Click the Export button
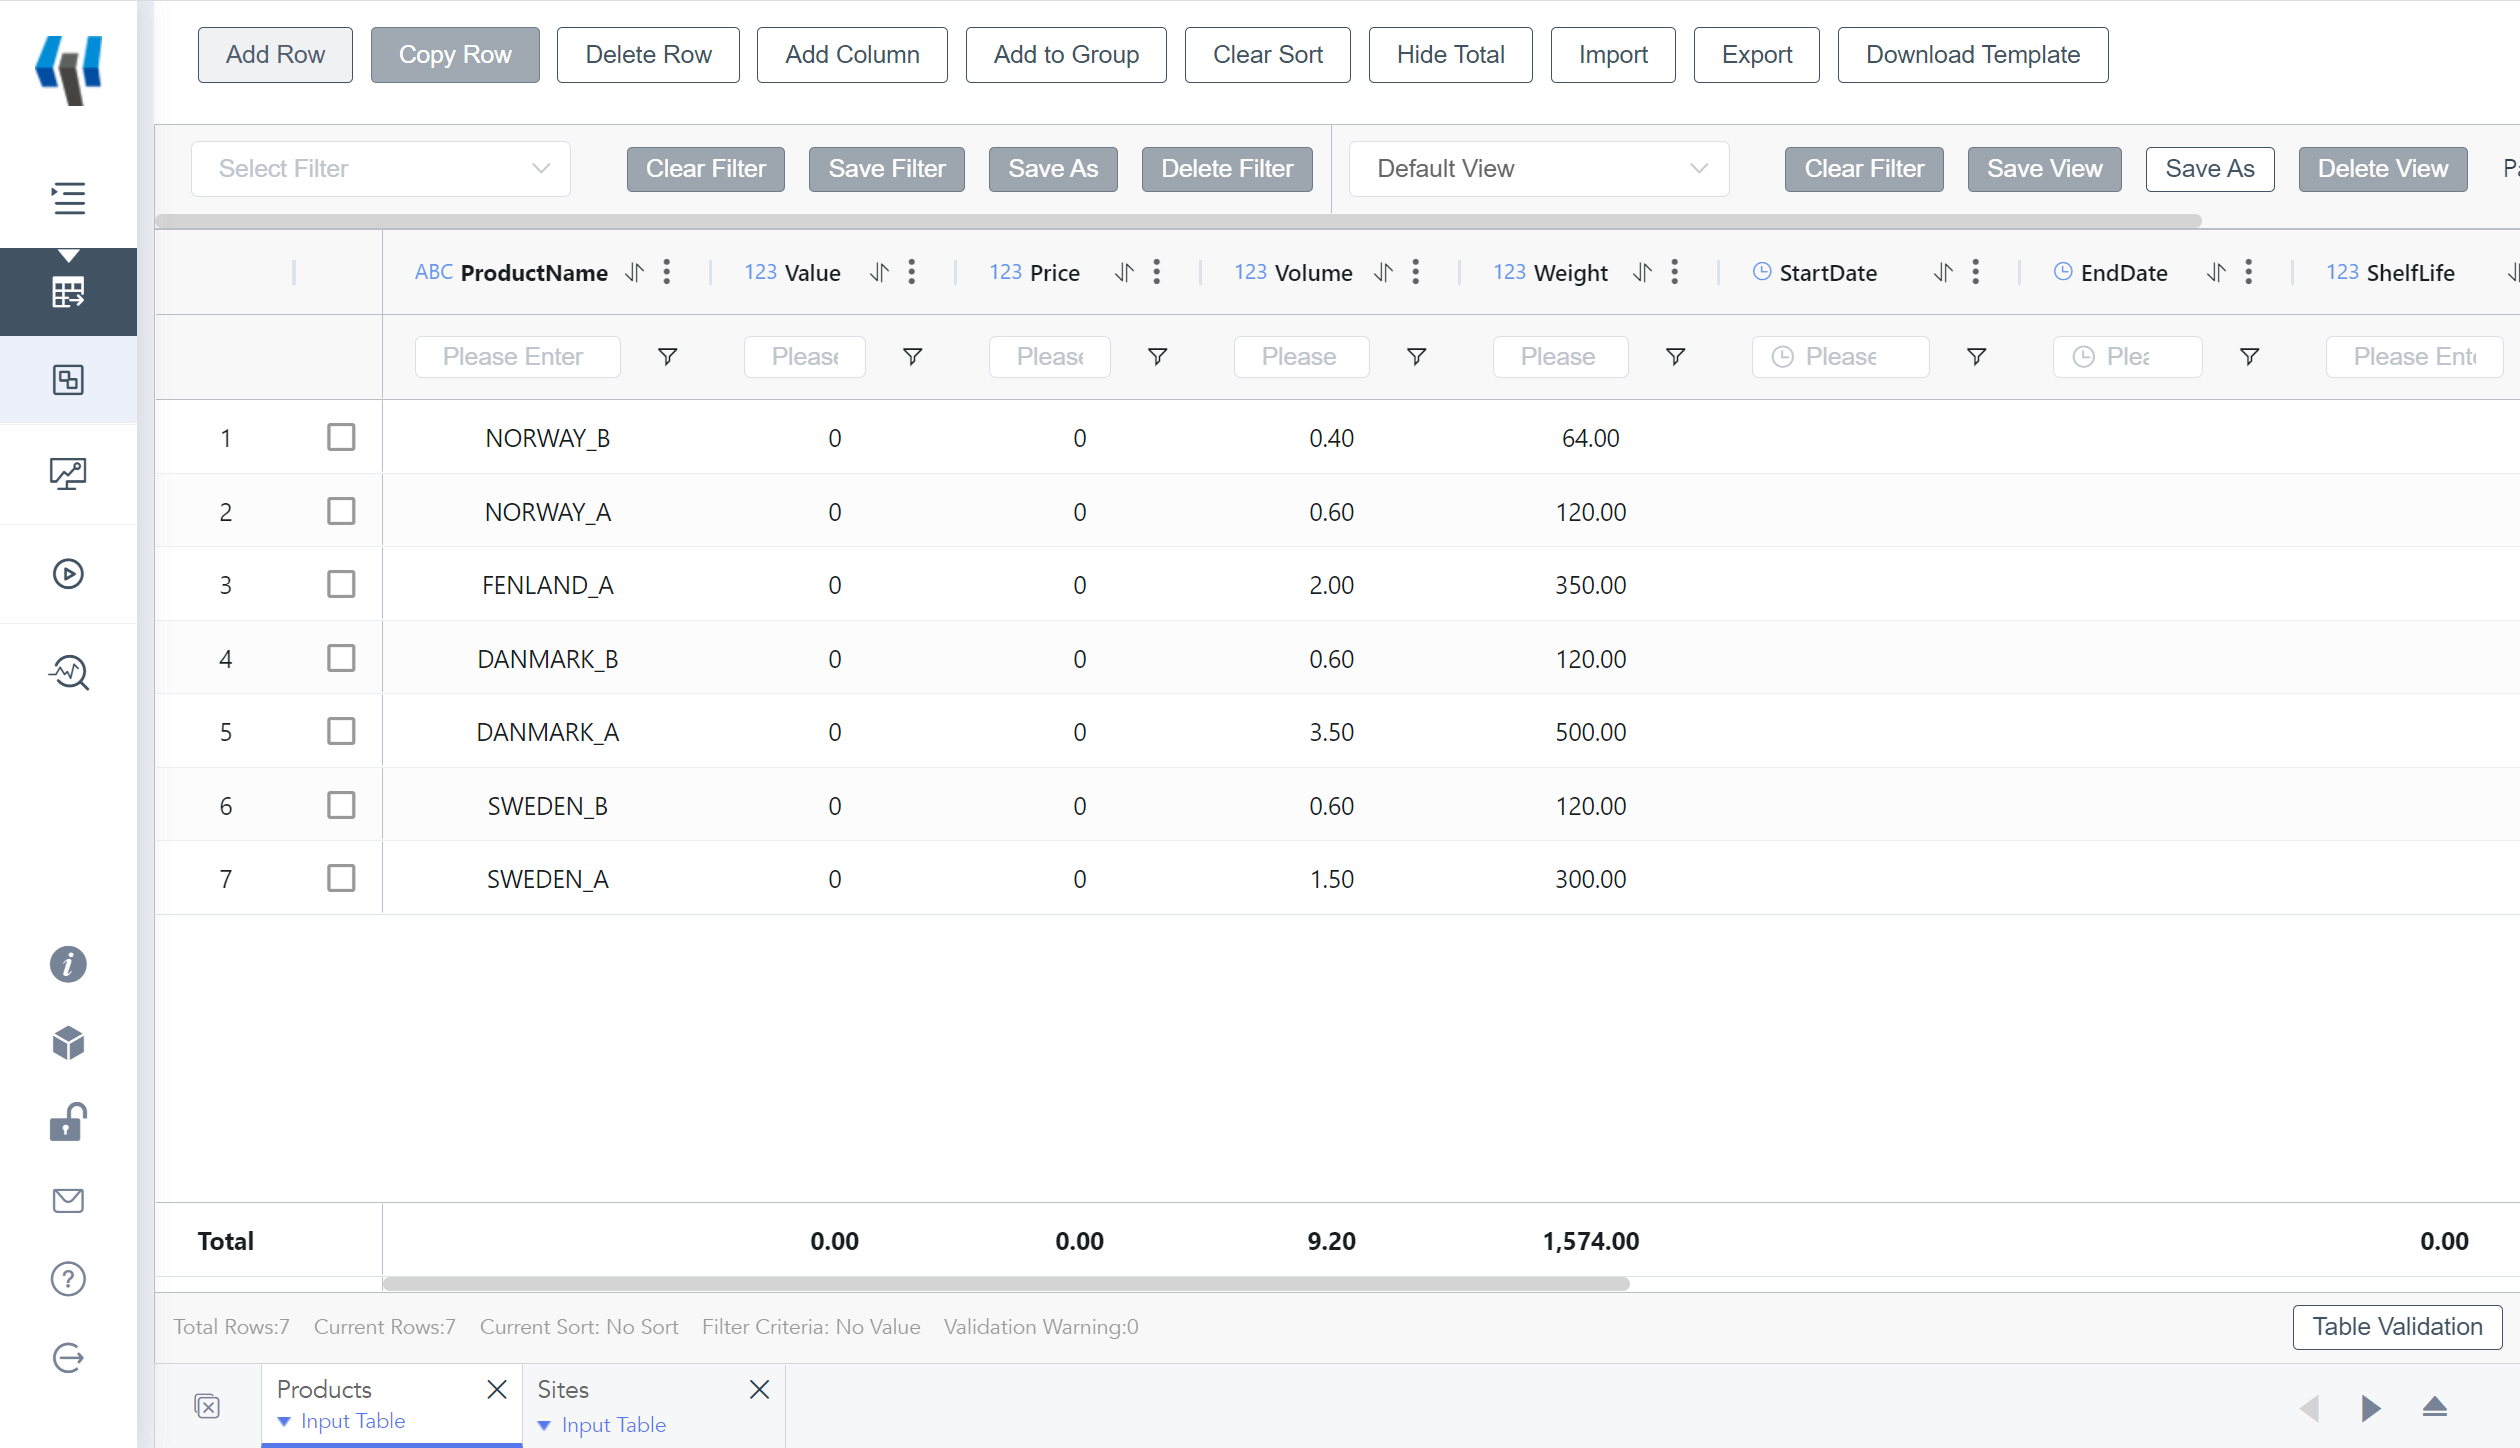Screen dimensions: 2520x1448 (1757, 55)
